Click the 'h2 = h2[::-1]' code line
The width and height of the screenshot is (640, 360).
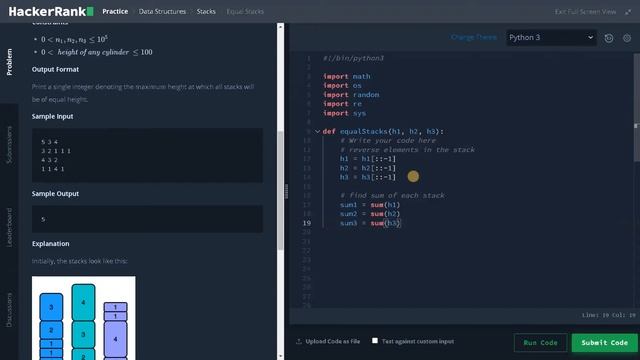(368, 168)
